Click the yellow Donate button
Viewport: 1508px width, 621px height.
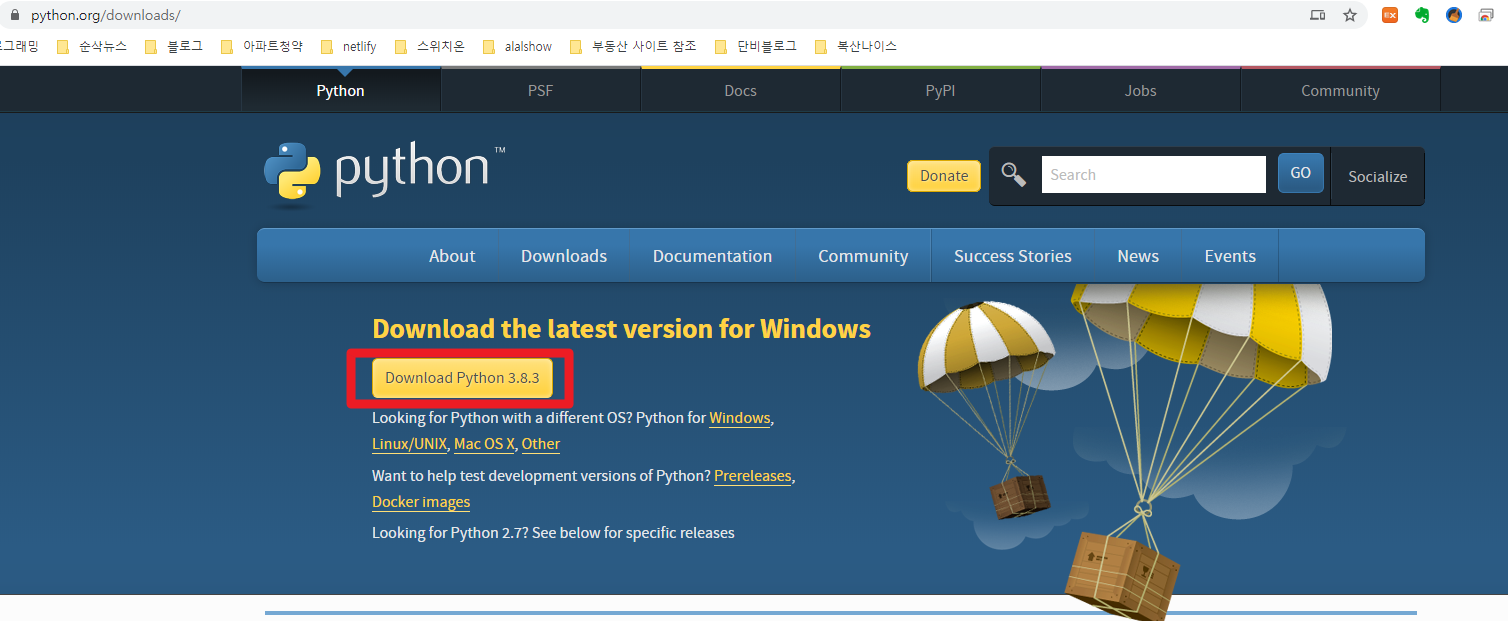click(x=944, y=175)
